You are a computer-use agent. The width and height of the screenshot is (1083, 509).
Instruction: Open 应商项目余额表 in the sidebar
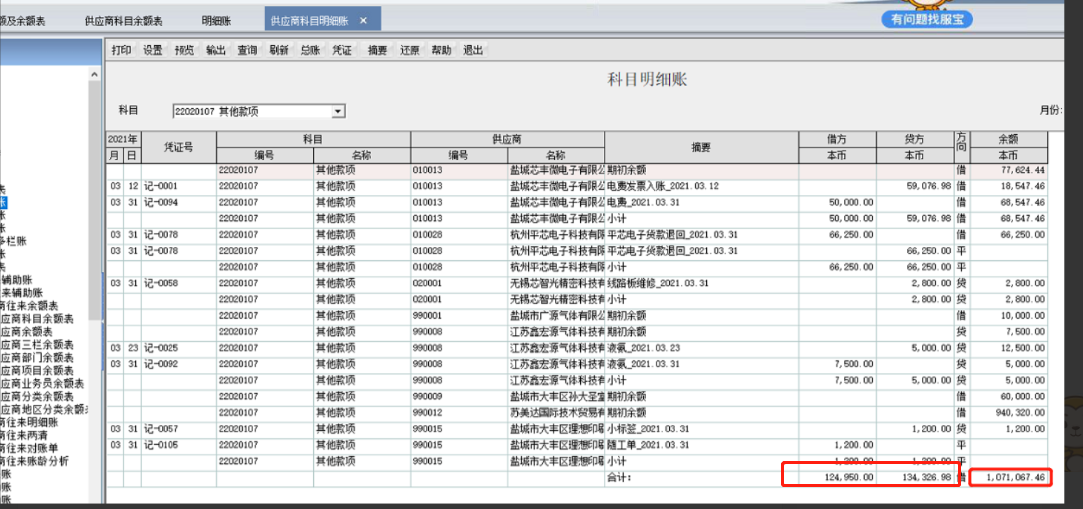coord(37,371)
